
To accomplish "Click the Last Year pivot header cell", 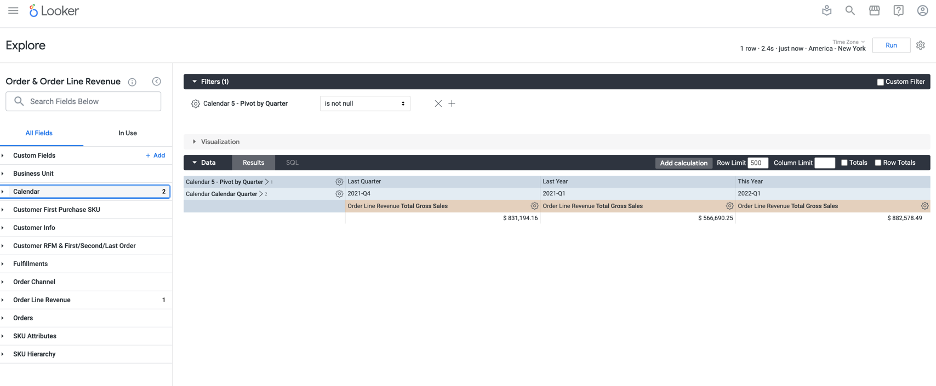I will coord(638,181).
